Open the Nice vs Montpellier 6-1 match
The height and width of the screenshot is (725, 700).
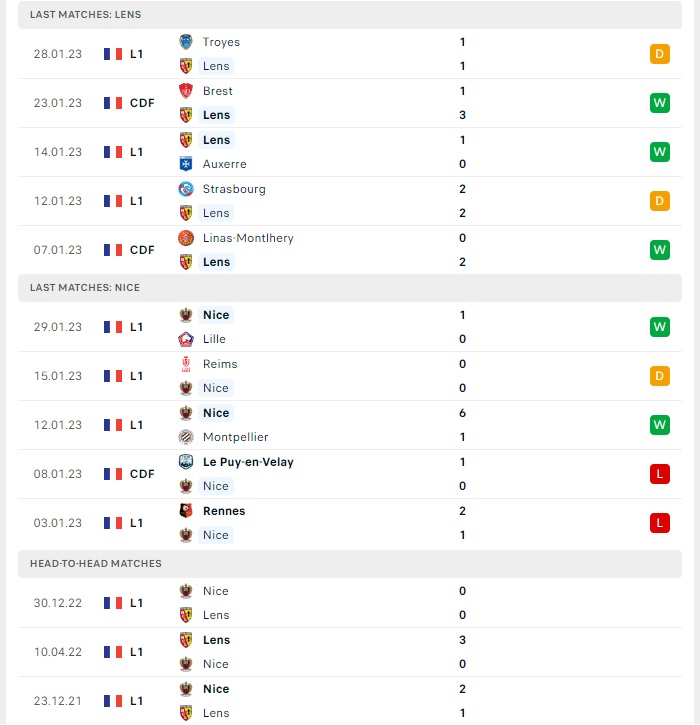point(350,425)
